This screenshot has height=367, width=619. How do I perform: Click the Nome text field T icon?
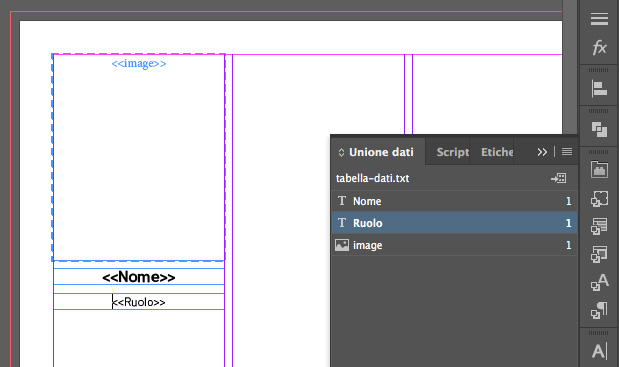coord(342,201)
